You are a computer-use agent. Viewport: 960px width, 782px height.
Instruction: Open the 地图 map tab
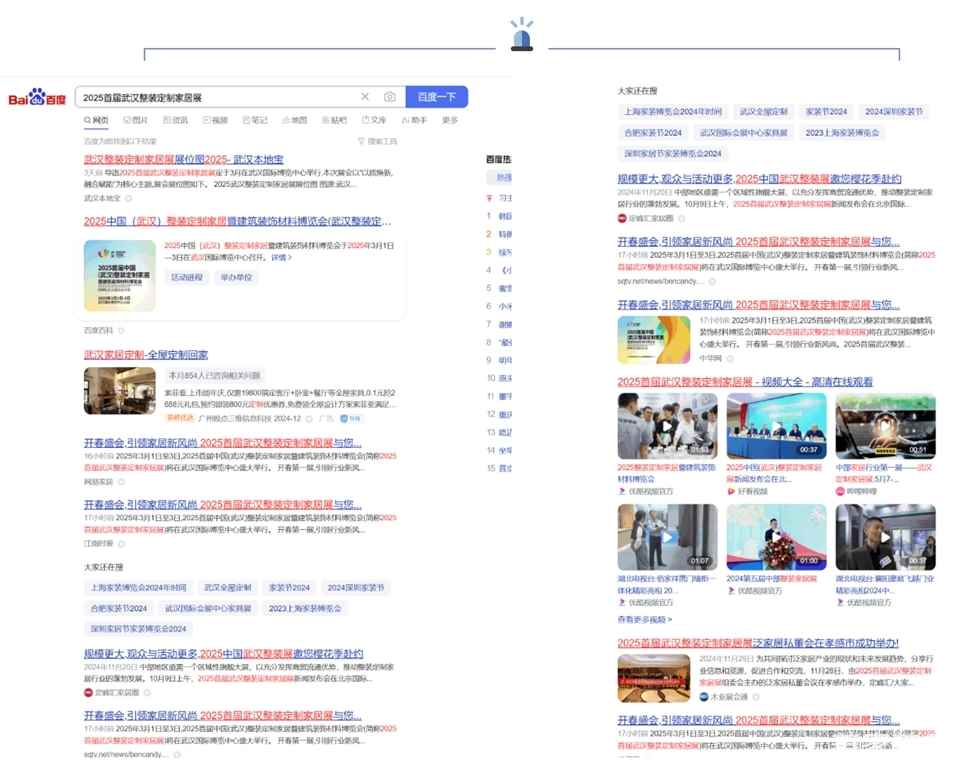293,120
